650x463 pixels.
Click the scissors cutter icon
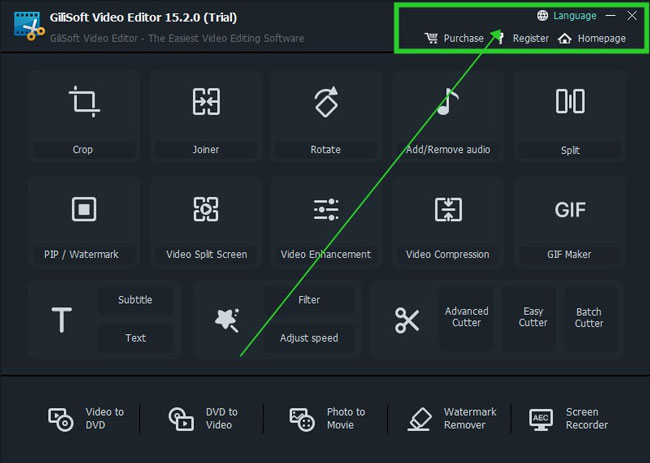click(x=407, y=320)
